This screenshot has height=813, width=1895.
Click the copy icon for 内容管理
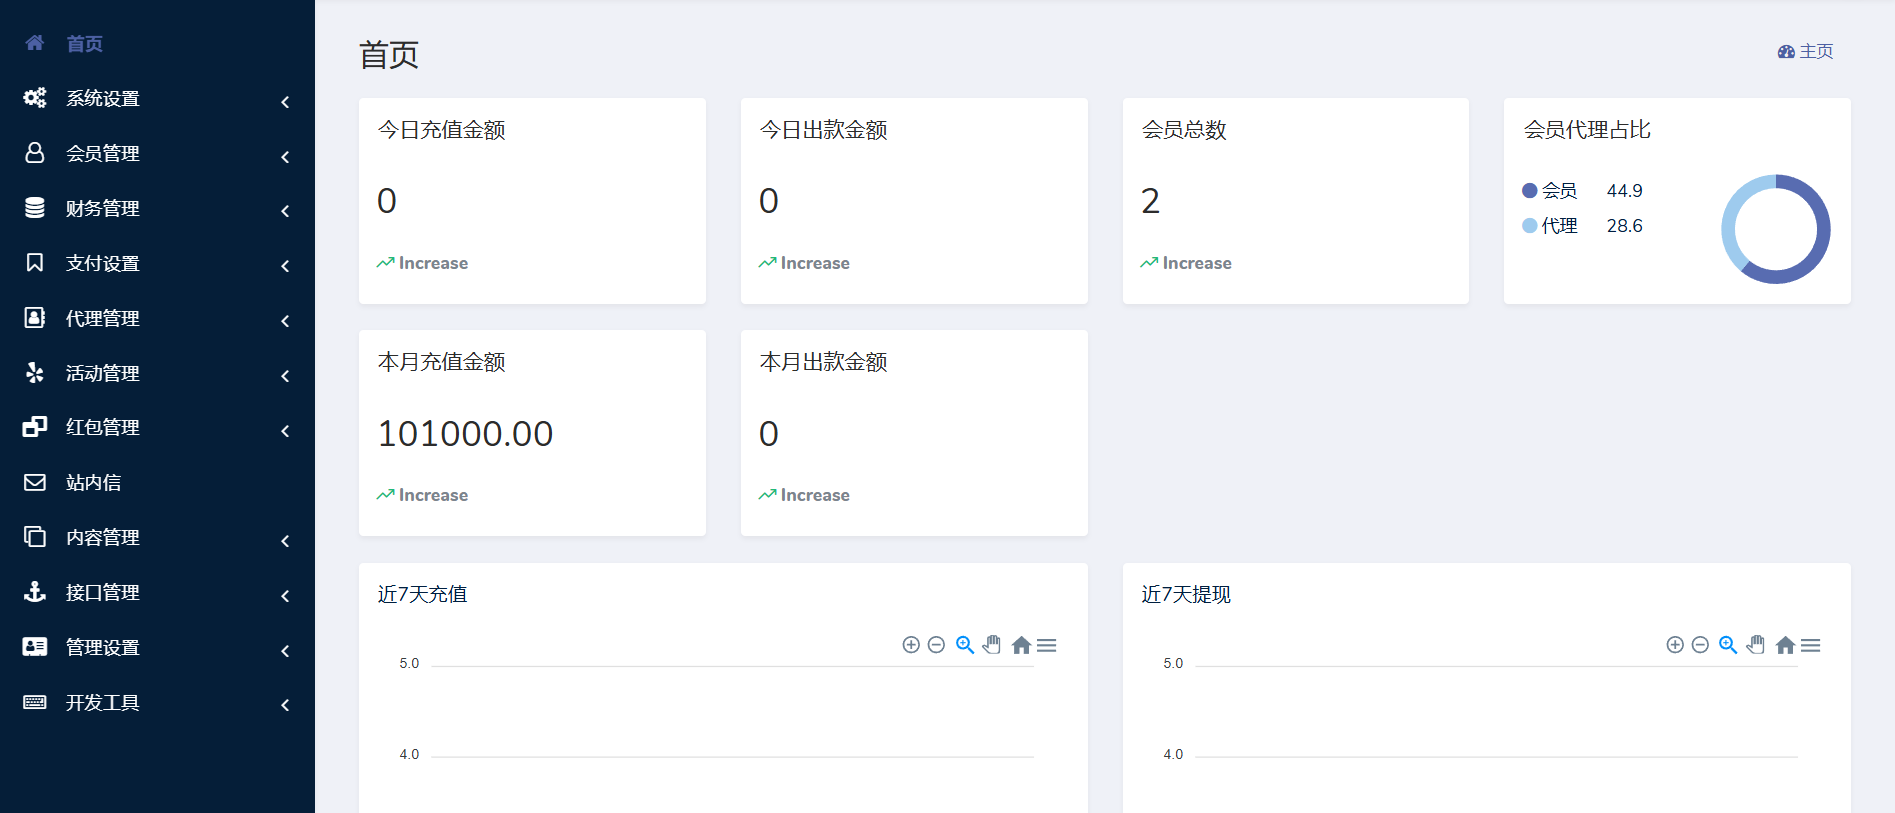pos(35,537)
